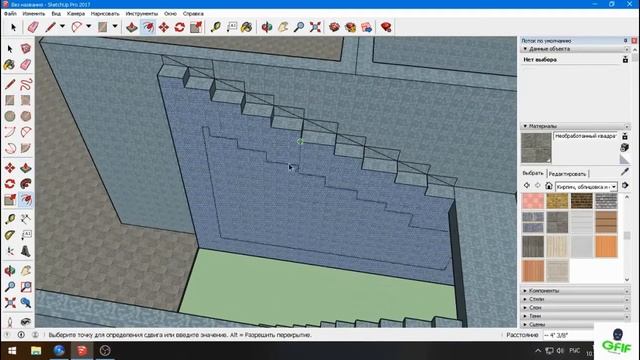
Task: Select the Make Component tool
Action: (x=26, y=49)
